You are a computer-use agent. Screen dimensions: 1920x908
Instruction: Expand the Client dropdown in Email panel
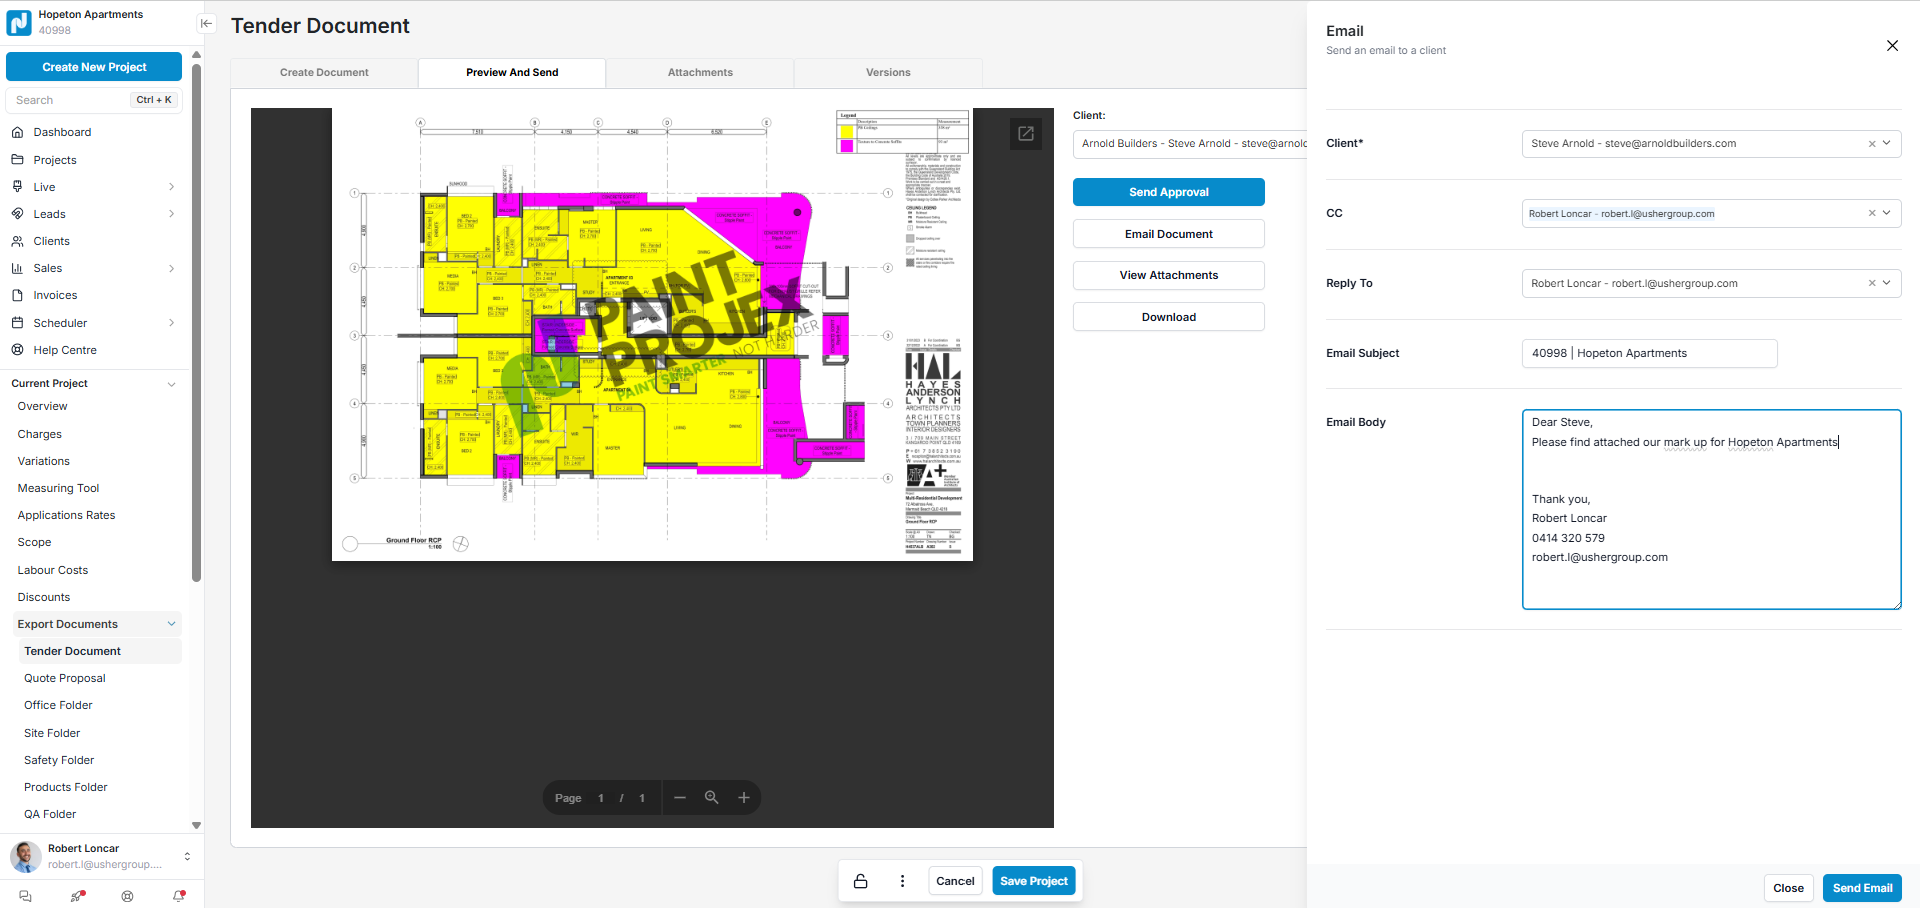pyautogui.click(x=1887, y=143)
